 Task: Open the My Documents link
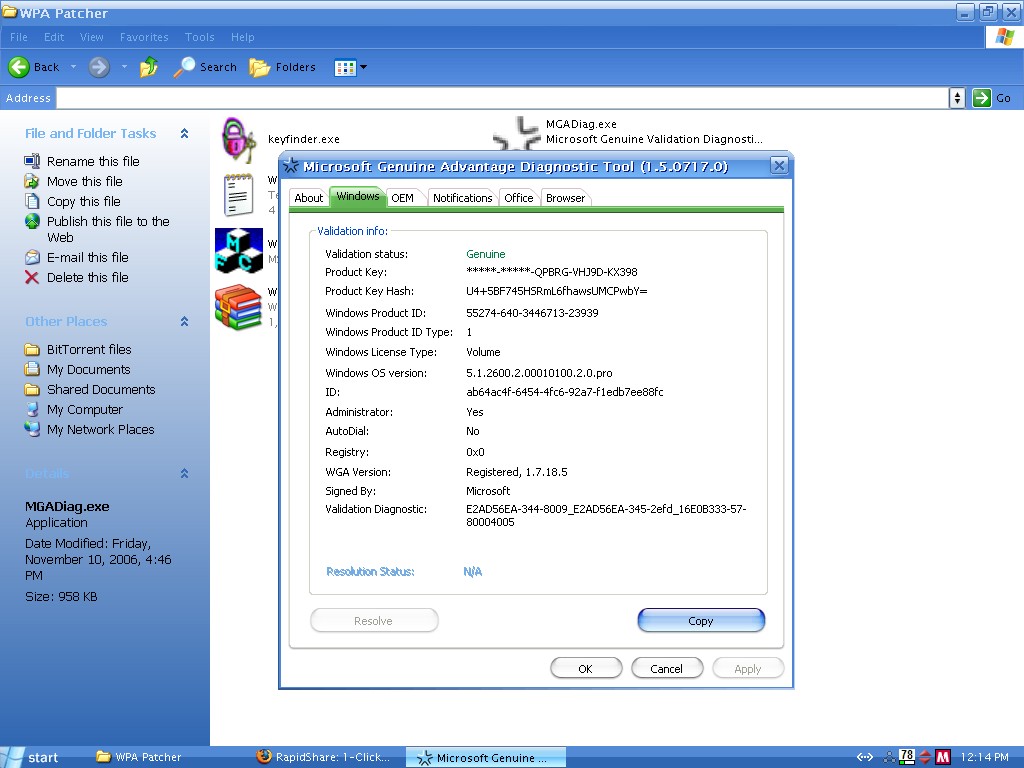[x=88, y=370]
